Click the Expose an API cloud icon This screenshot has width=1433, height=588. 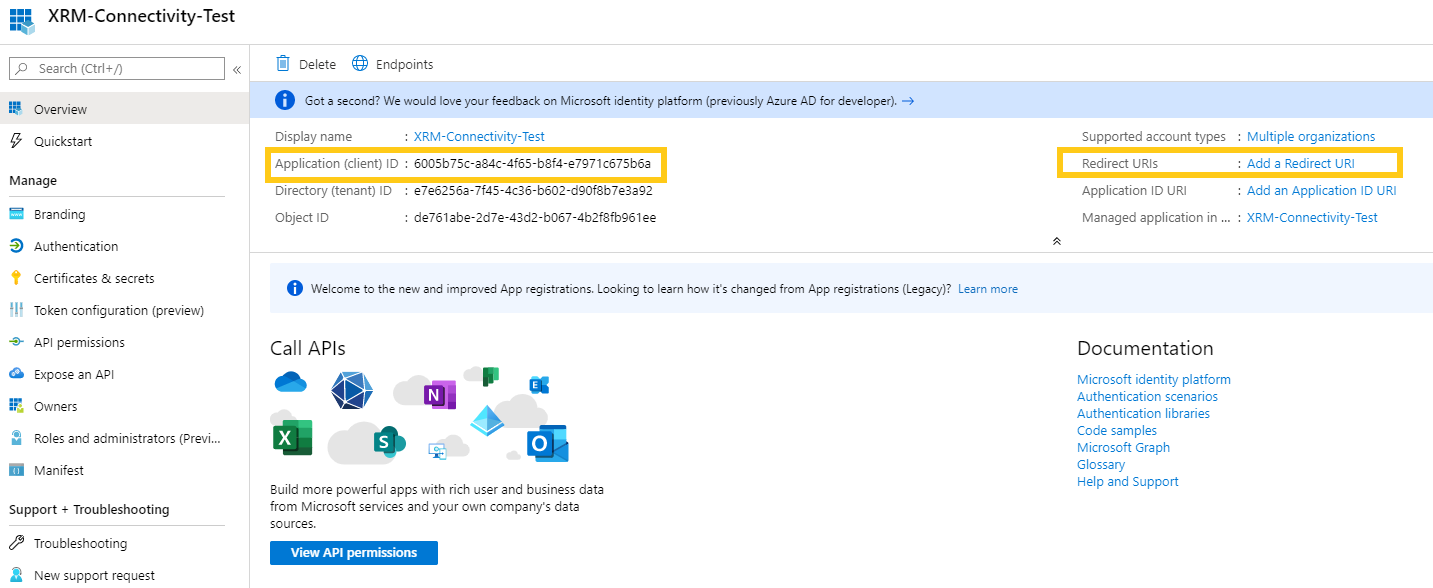click(16, 374)
